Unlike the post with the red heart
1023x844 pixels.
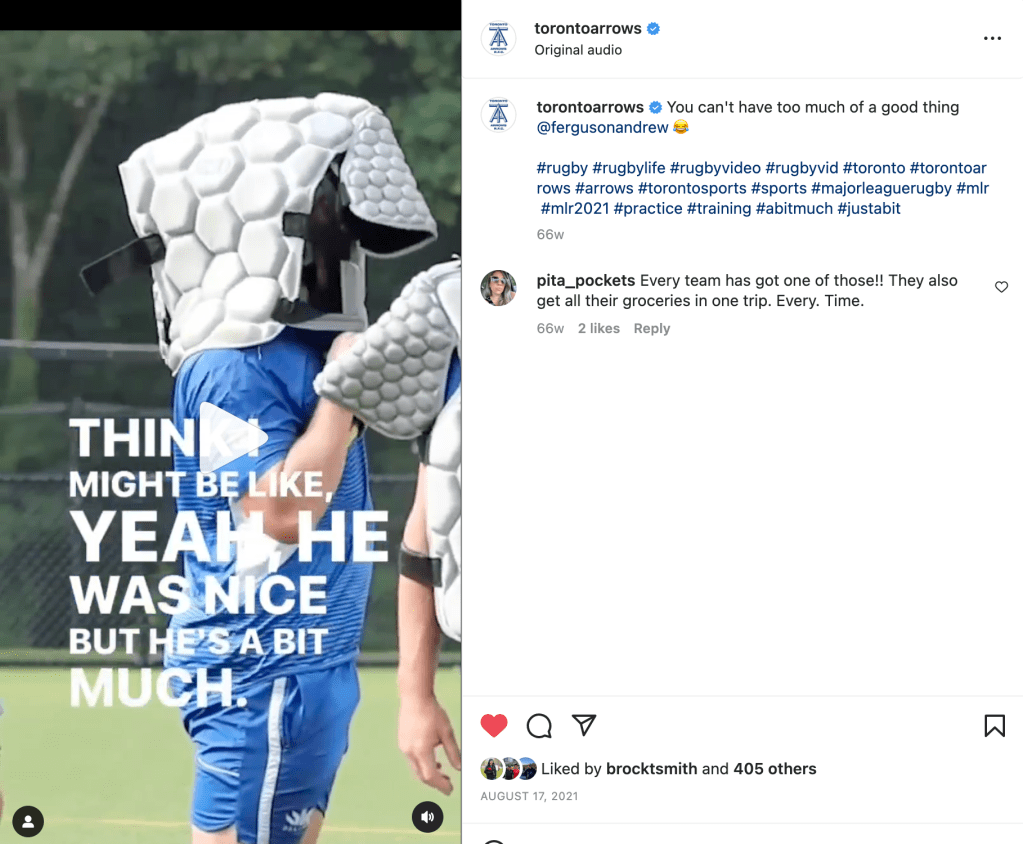tap(494, 725)
